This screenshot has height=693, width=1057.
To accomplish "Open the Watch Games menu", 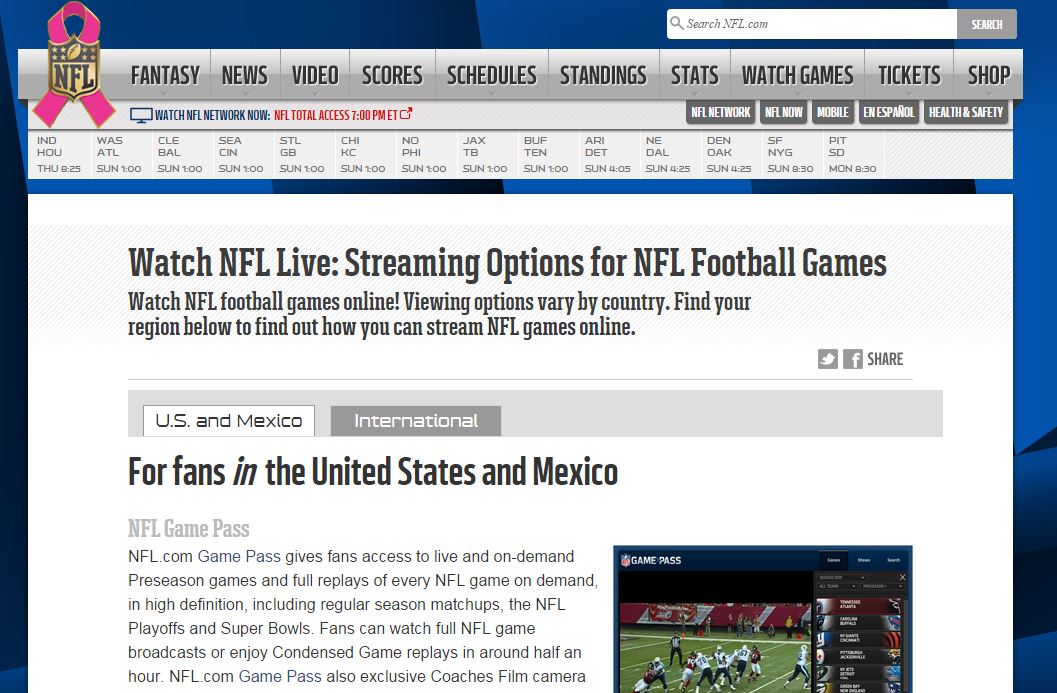I will [797, 75].
